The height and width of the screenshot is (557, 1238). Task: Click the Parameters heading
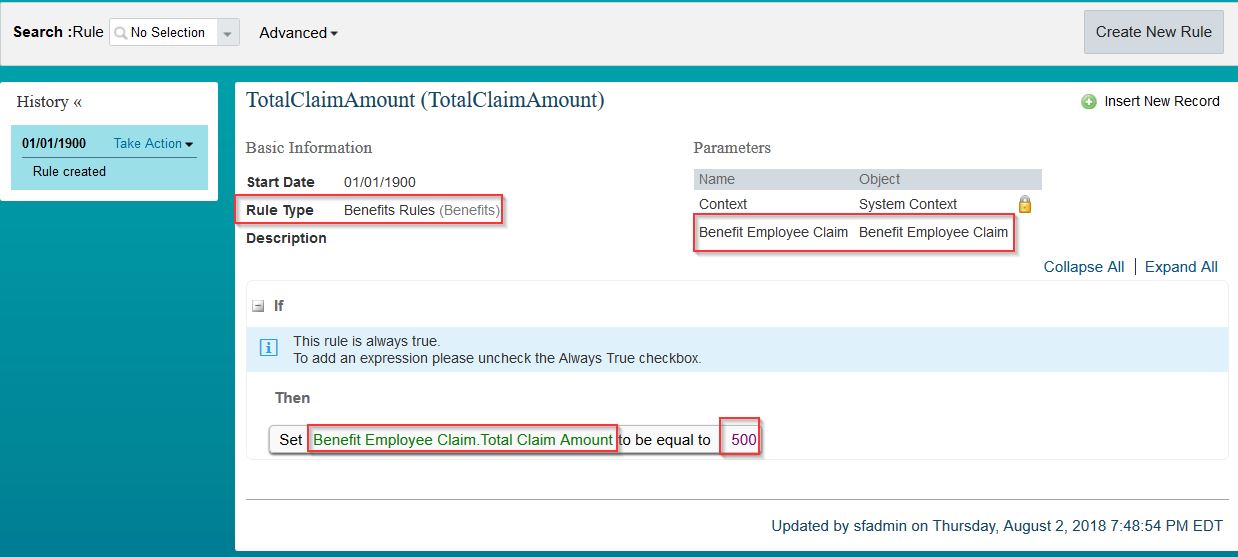732,148
